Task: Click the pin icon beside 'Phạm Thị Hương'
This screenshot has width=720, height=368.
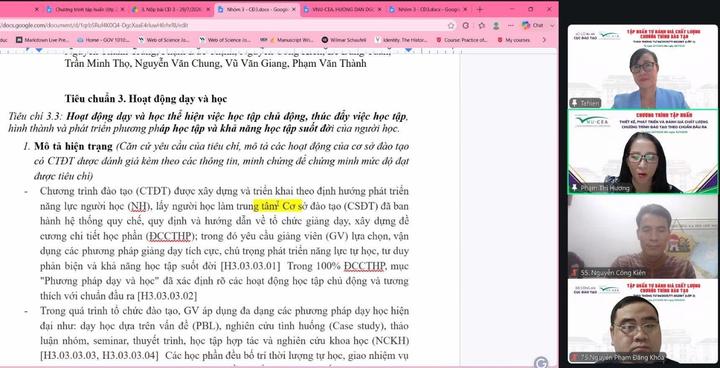Action: point(574,188)
